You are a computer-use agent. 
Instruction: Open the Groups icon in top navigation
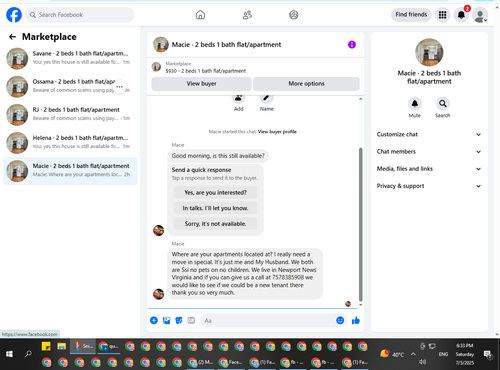click(x=294, y=15)
